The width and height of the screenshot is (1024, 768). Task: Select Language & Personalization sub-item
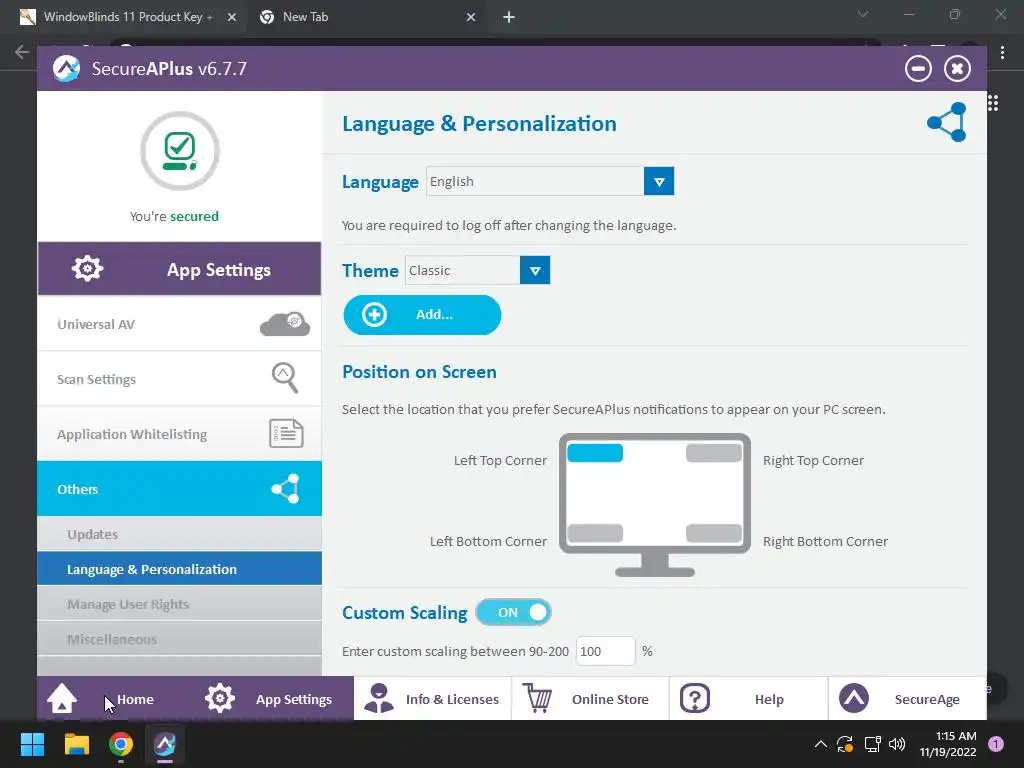(x=180, y=569)
